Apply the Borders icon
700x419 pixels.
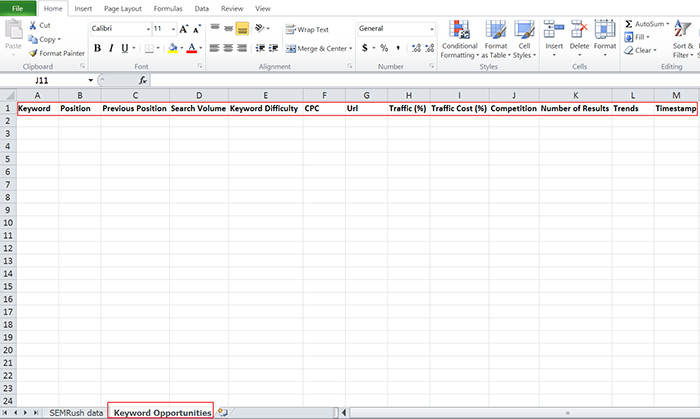pos(149,48)
